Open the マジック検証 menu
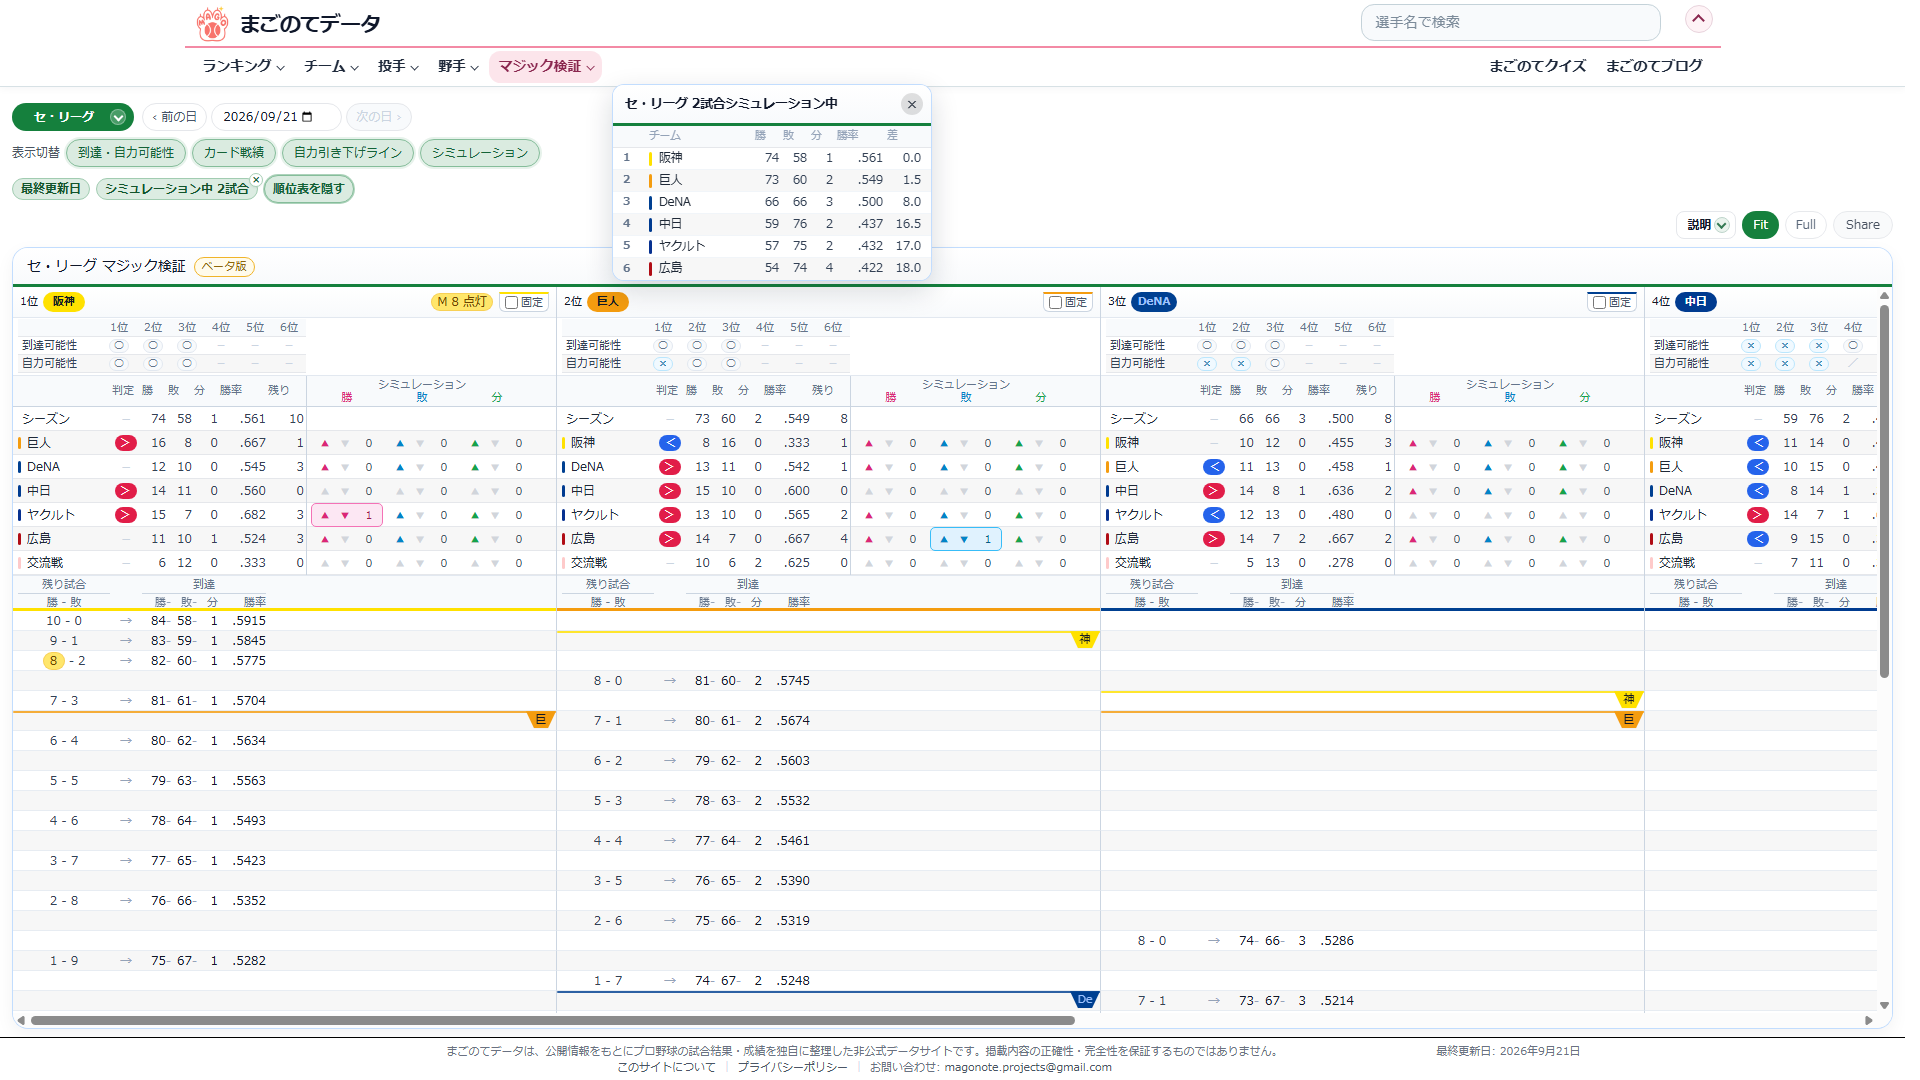Viewport: 1920px width, 1080px height. tap(546, 66)
